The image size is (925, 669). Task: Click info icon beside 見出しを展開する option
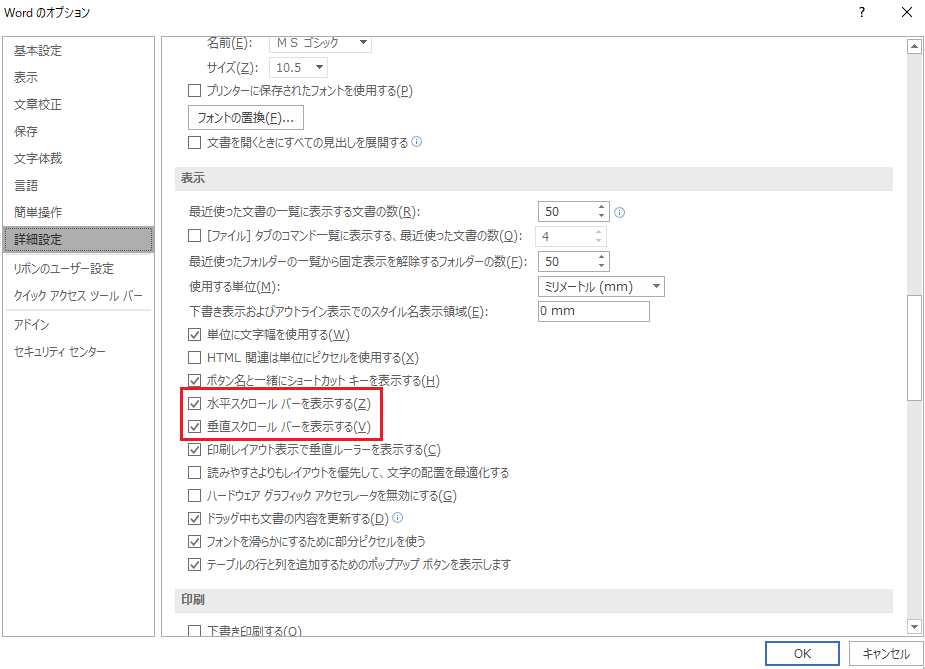(416, 142)
